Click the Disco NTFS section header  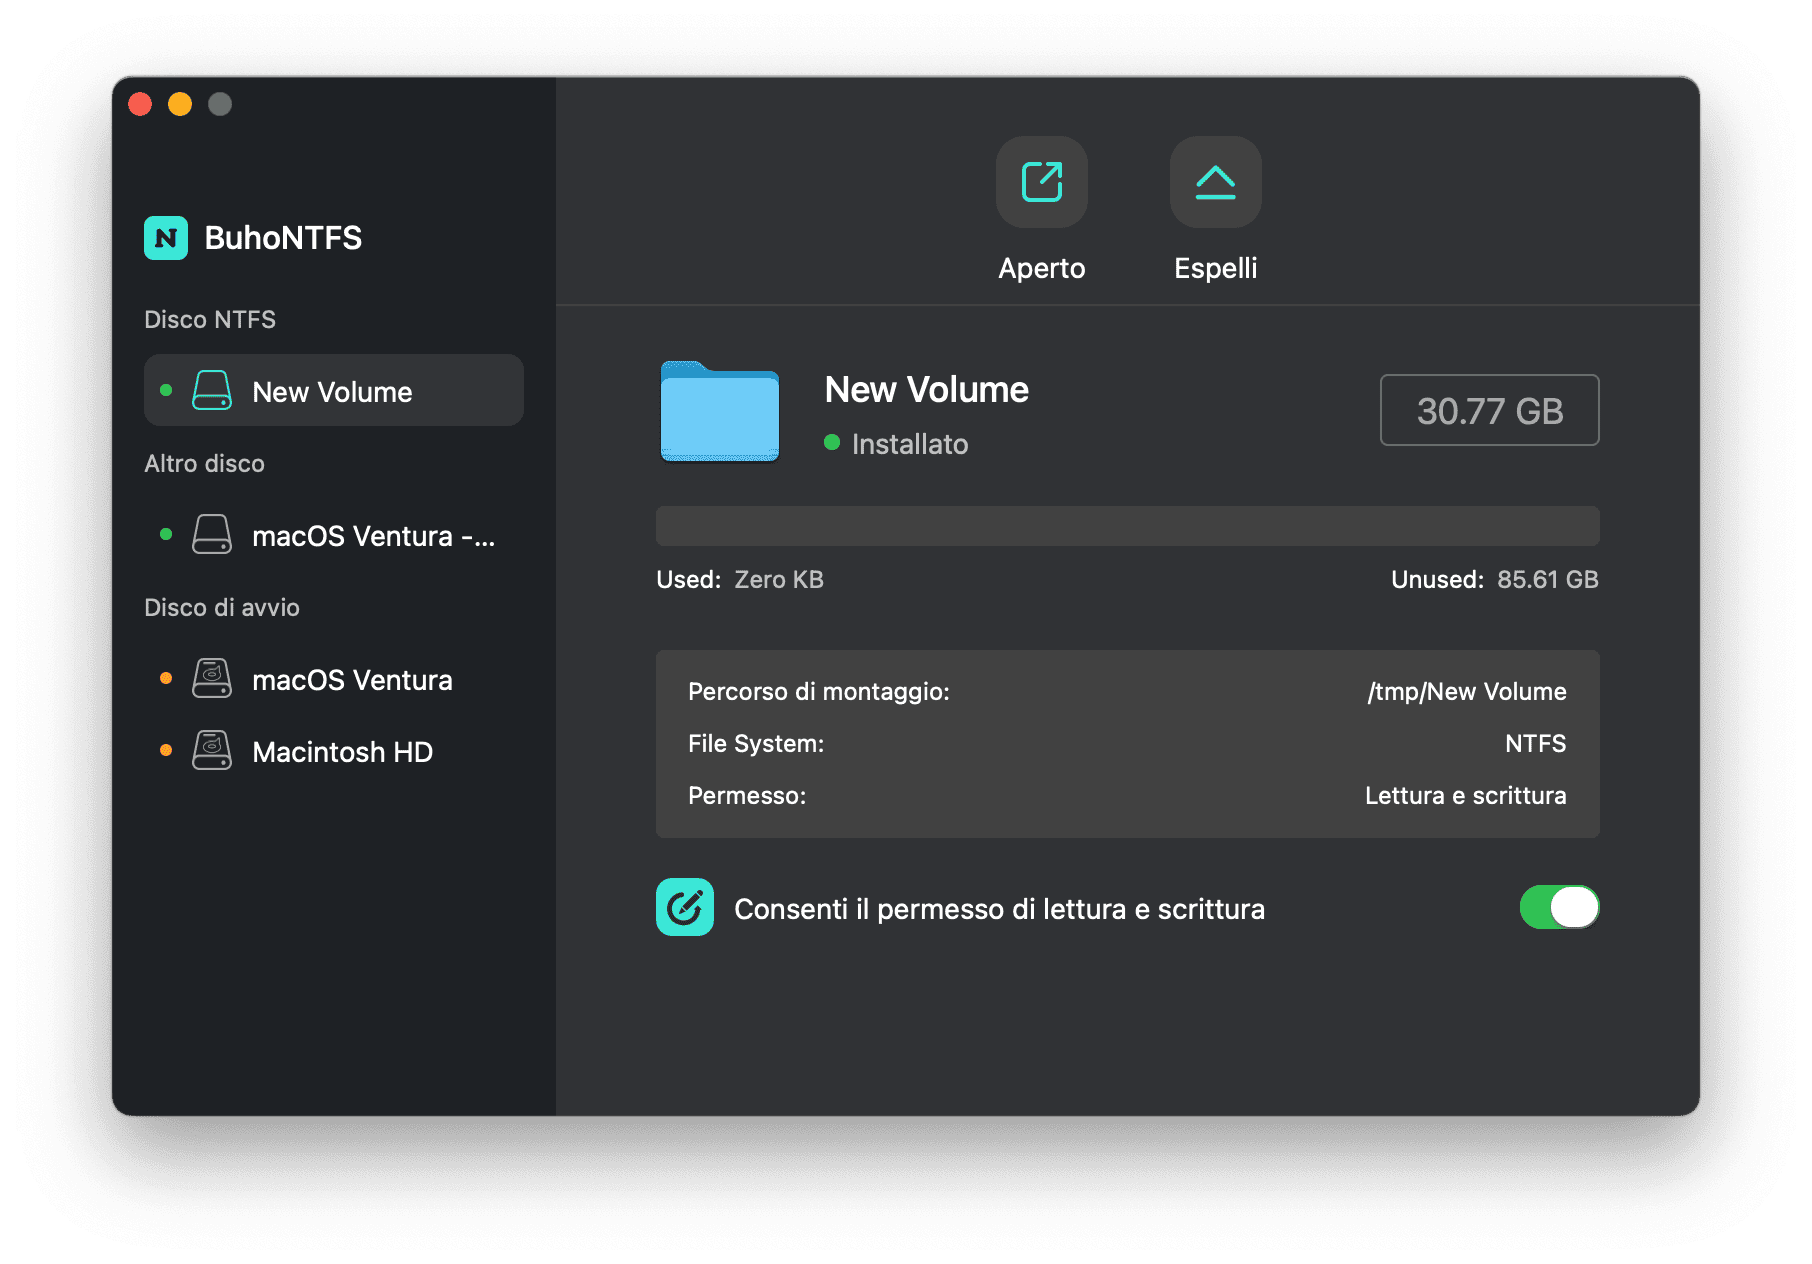click(210, 319)
